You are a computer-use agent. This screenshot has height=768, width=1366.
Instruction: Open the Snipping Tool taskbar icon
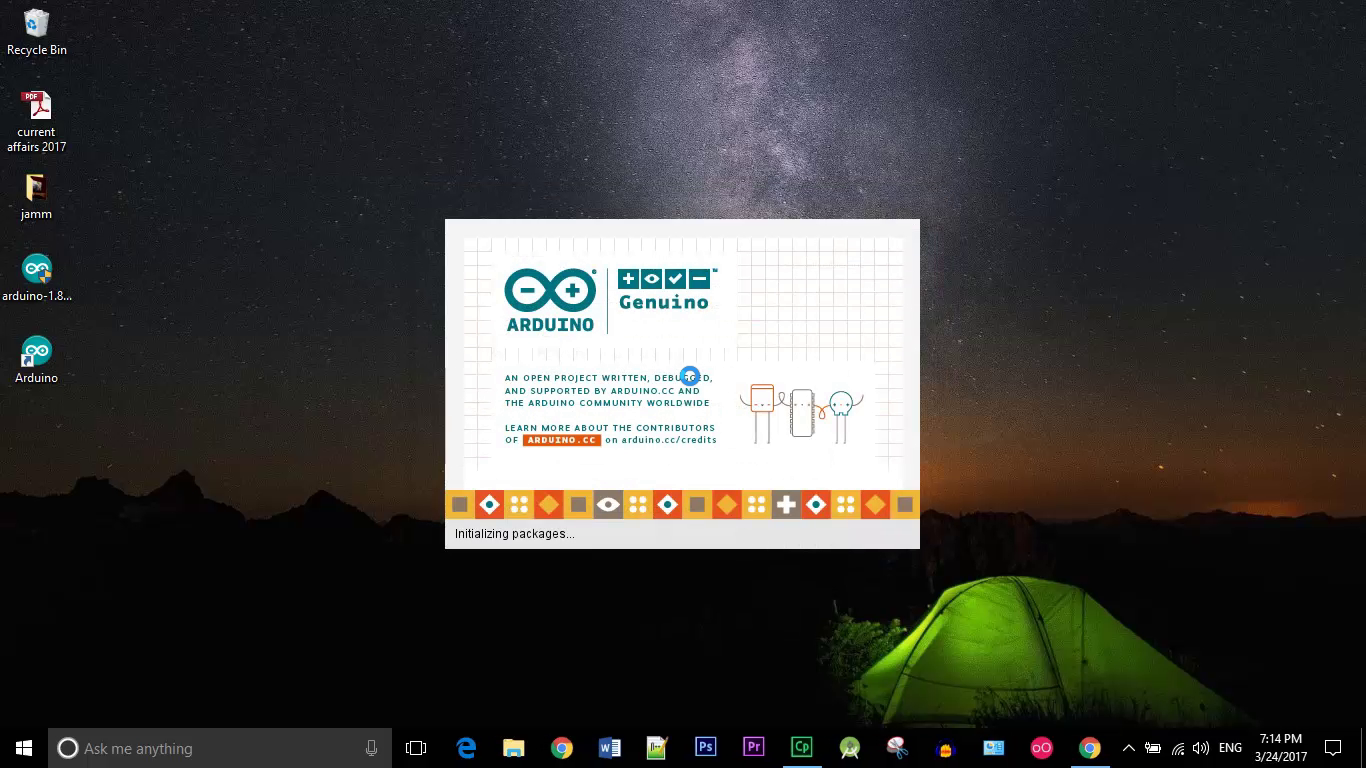897,748
